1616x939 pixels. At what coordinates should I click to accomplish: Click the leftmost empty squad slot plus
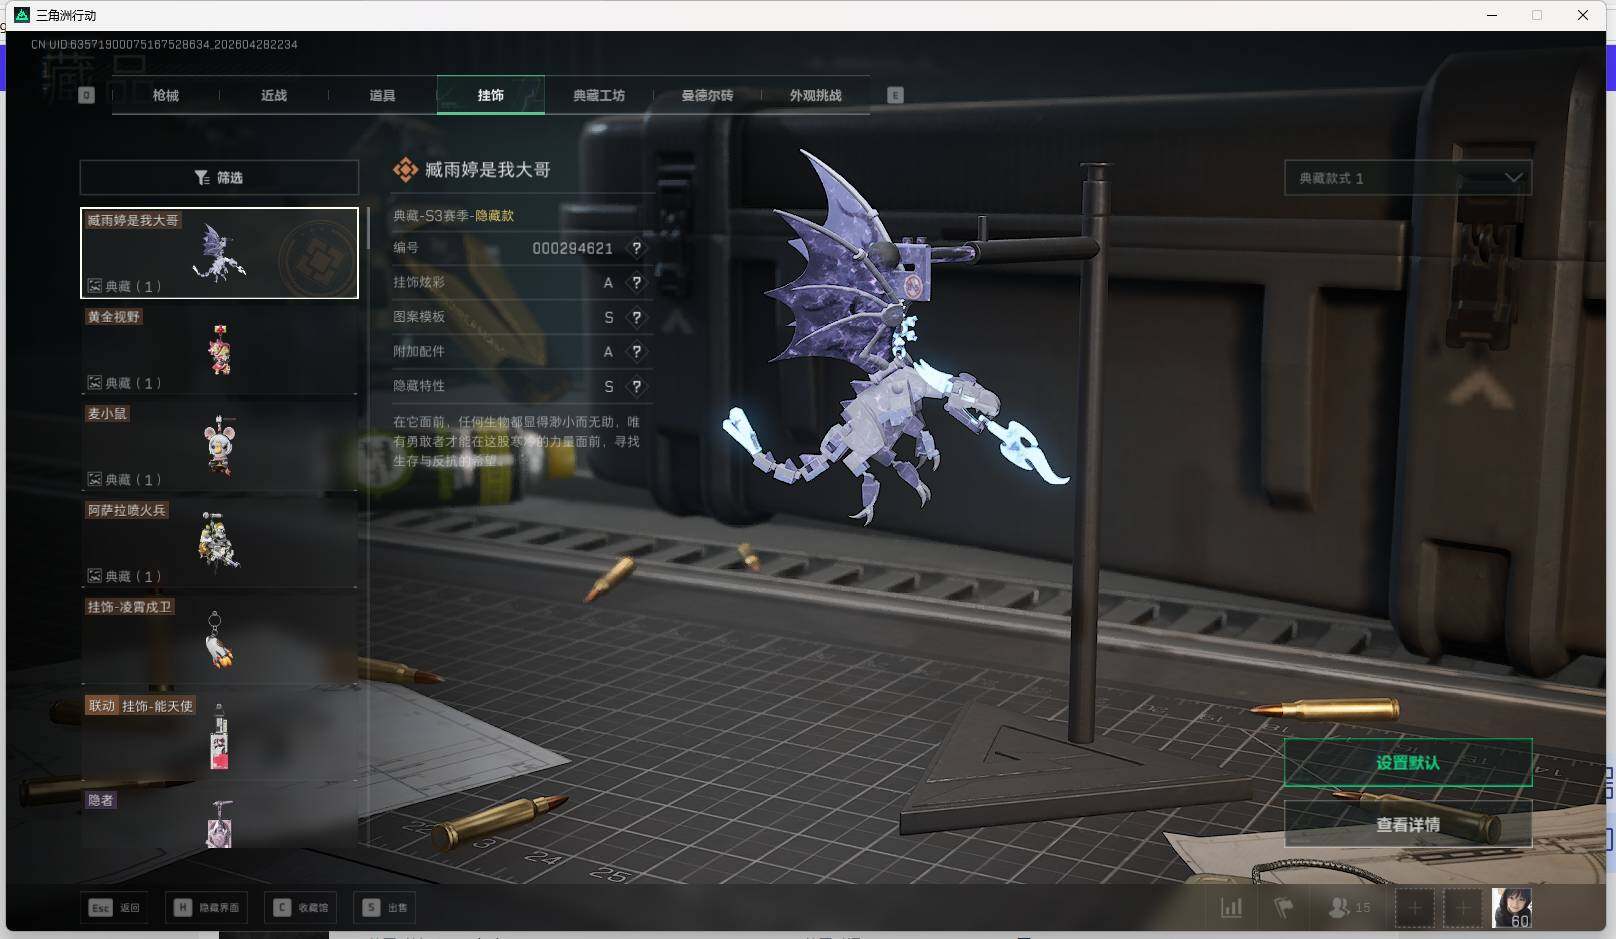[x=1414, y=908]
